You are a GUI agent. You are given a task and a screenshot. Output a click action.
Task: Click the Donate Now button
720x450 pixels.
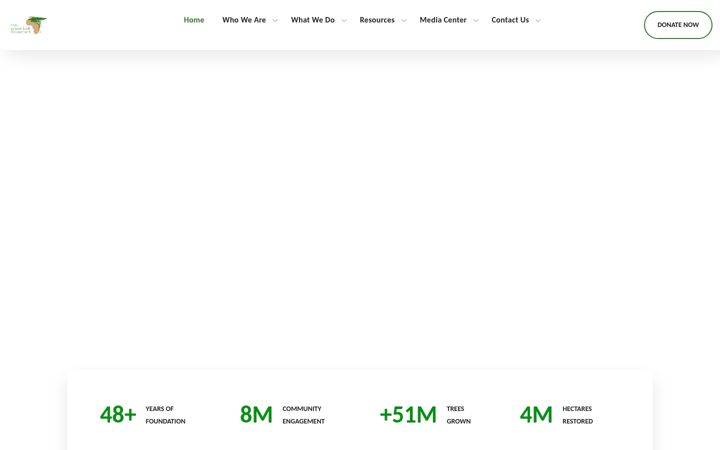click(678, 25)
